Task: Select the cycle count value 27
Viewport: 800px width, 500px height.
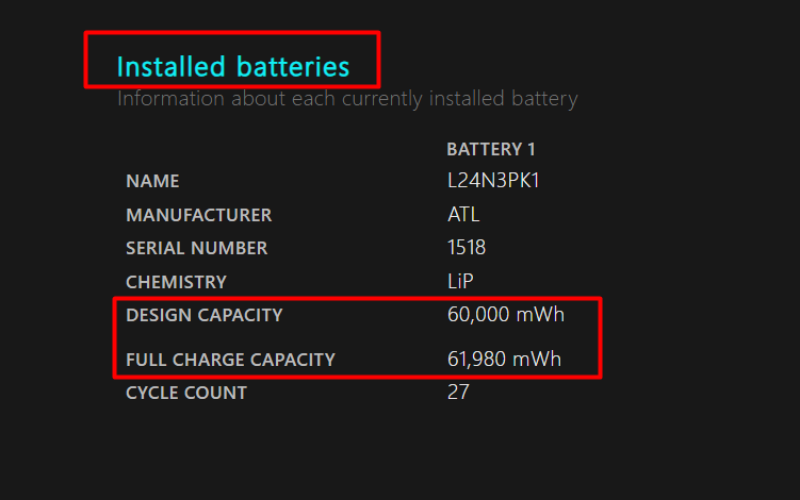Action: tap(458, 392)
